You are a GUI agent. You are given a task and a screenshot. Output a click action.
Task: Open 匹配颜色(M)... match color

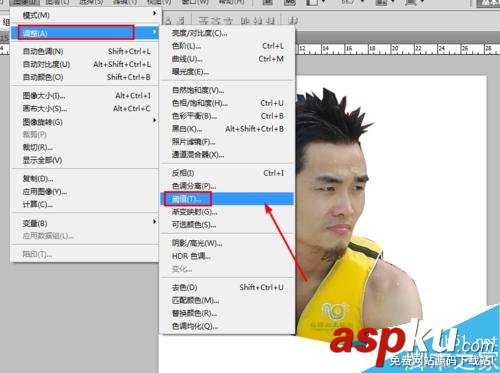pos(227,300)
